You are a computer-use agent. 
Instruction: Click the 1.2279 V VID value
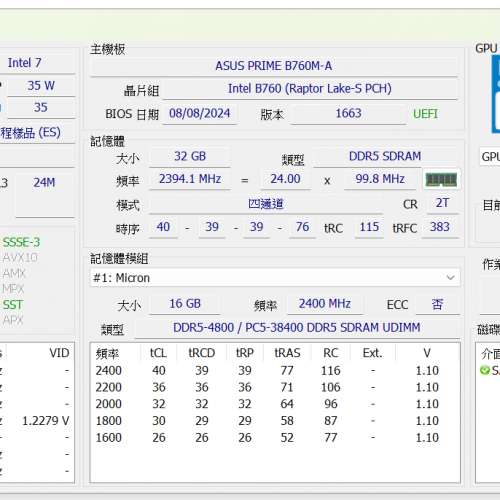point(46,421)
